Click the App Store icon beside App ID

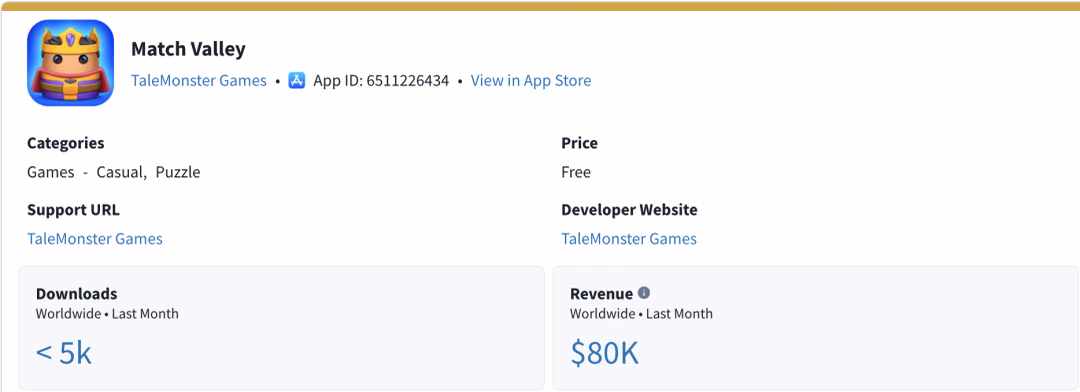pos(297,81)
